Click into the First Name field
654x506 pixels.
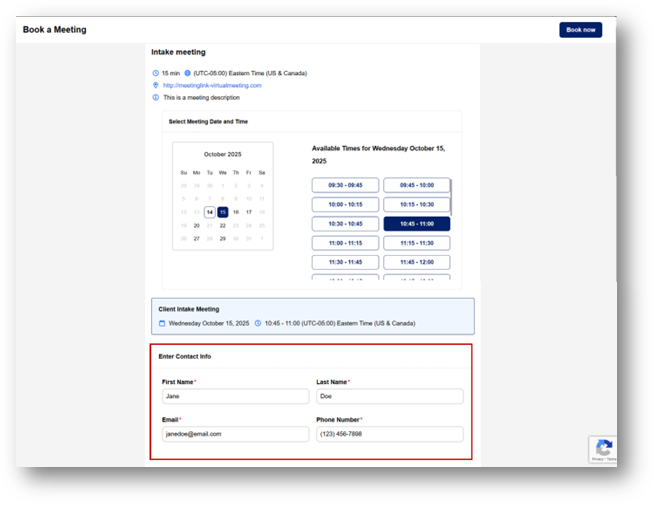coord(235,396)
